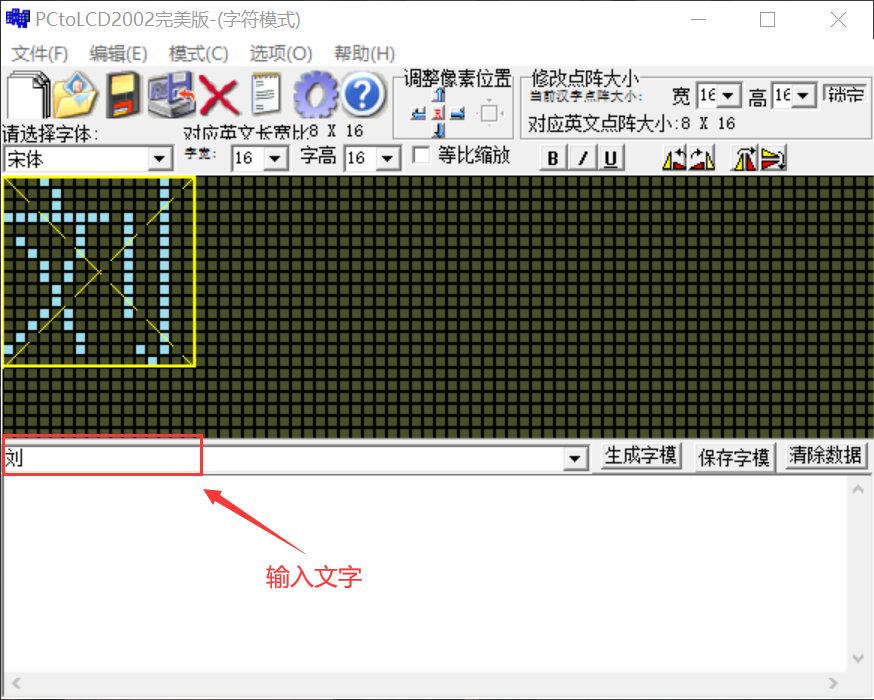Open the help icon on the toolbar
874x700 pixels.
pos(362,95)
